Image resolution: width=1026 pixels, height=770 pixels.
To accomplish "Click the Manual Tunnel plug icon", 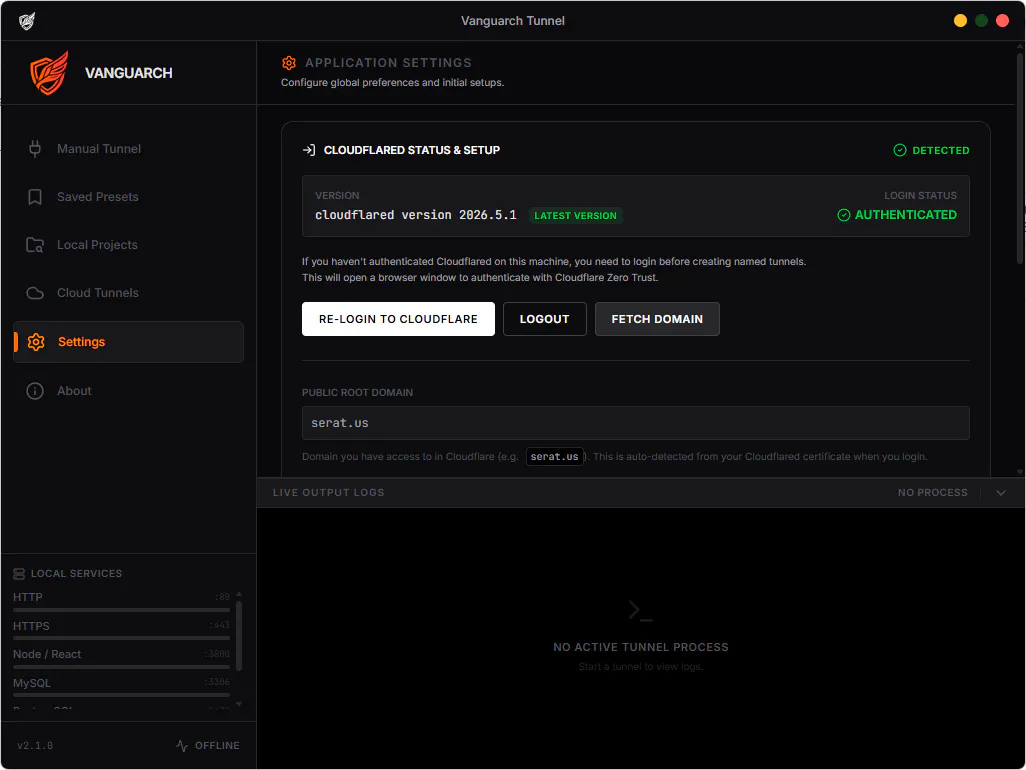I will 35,149.
